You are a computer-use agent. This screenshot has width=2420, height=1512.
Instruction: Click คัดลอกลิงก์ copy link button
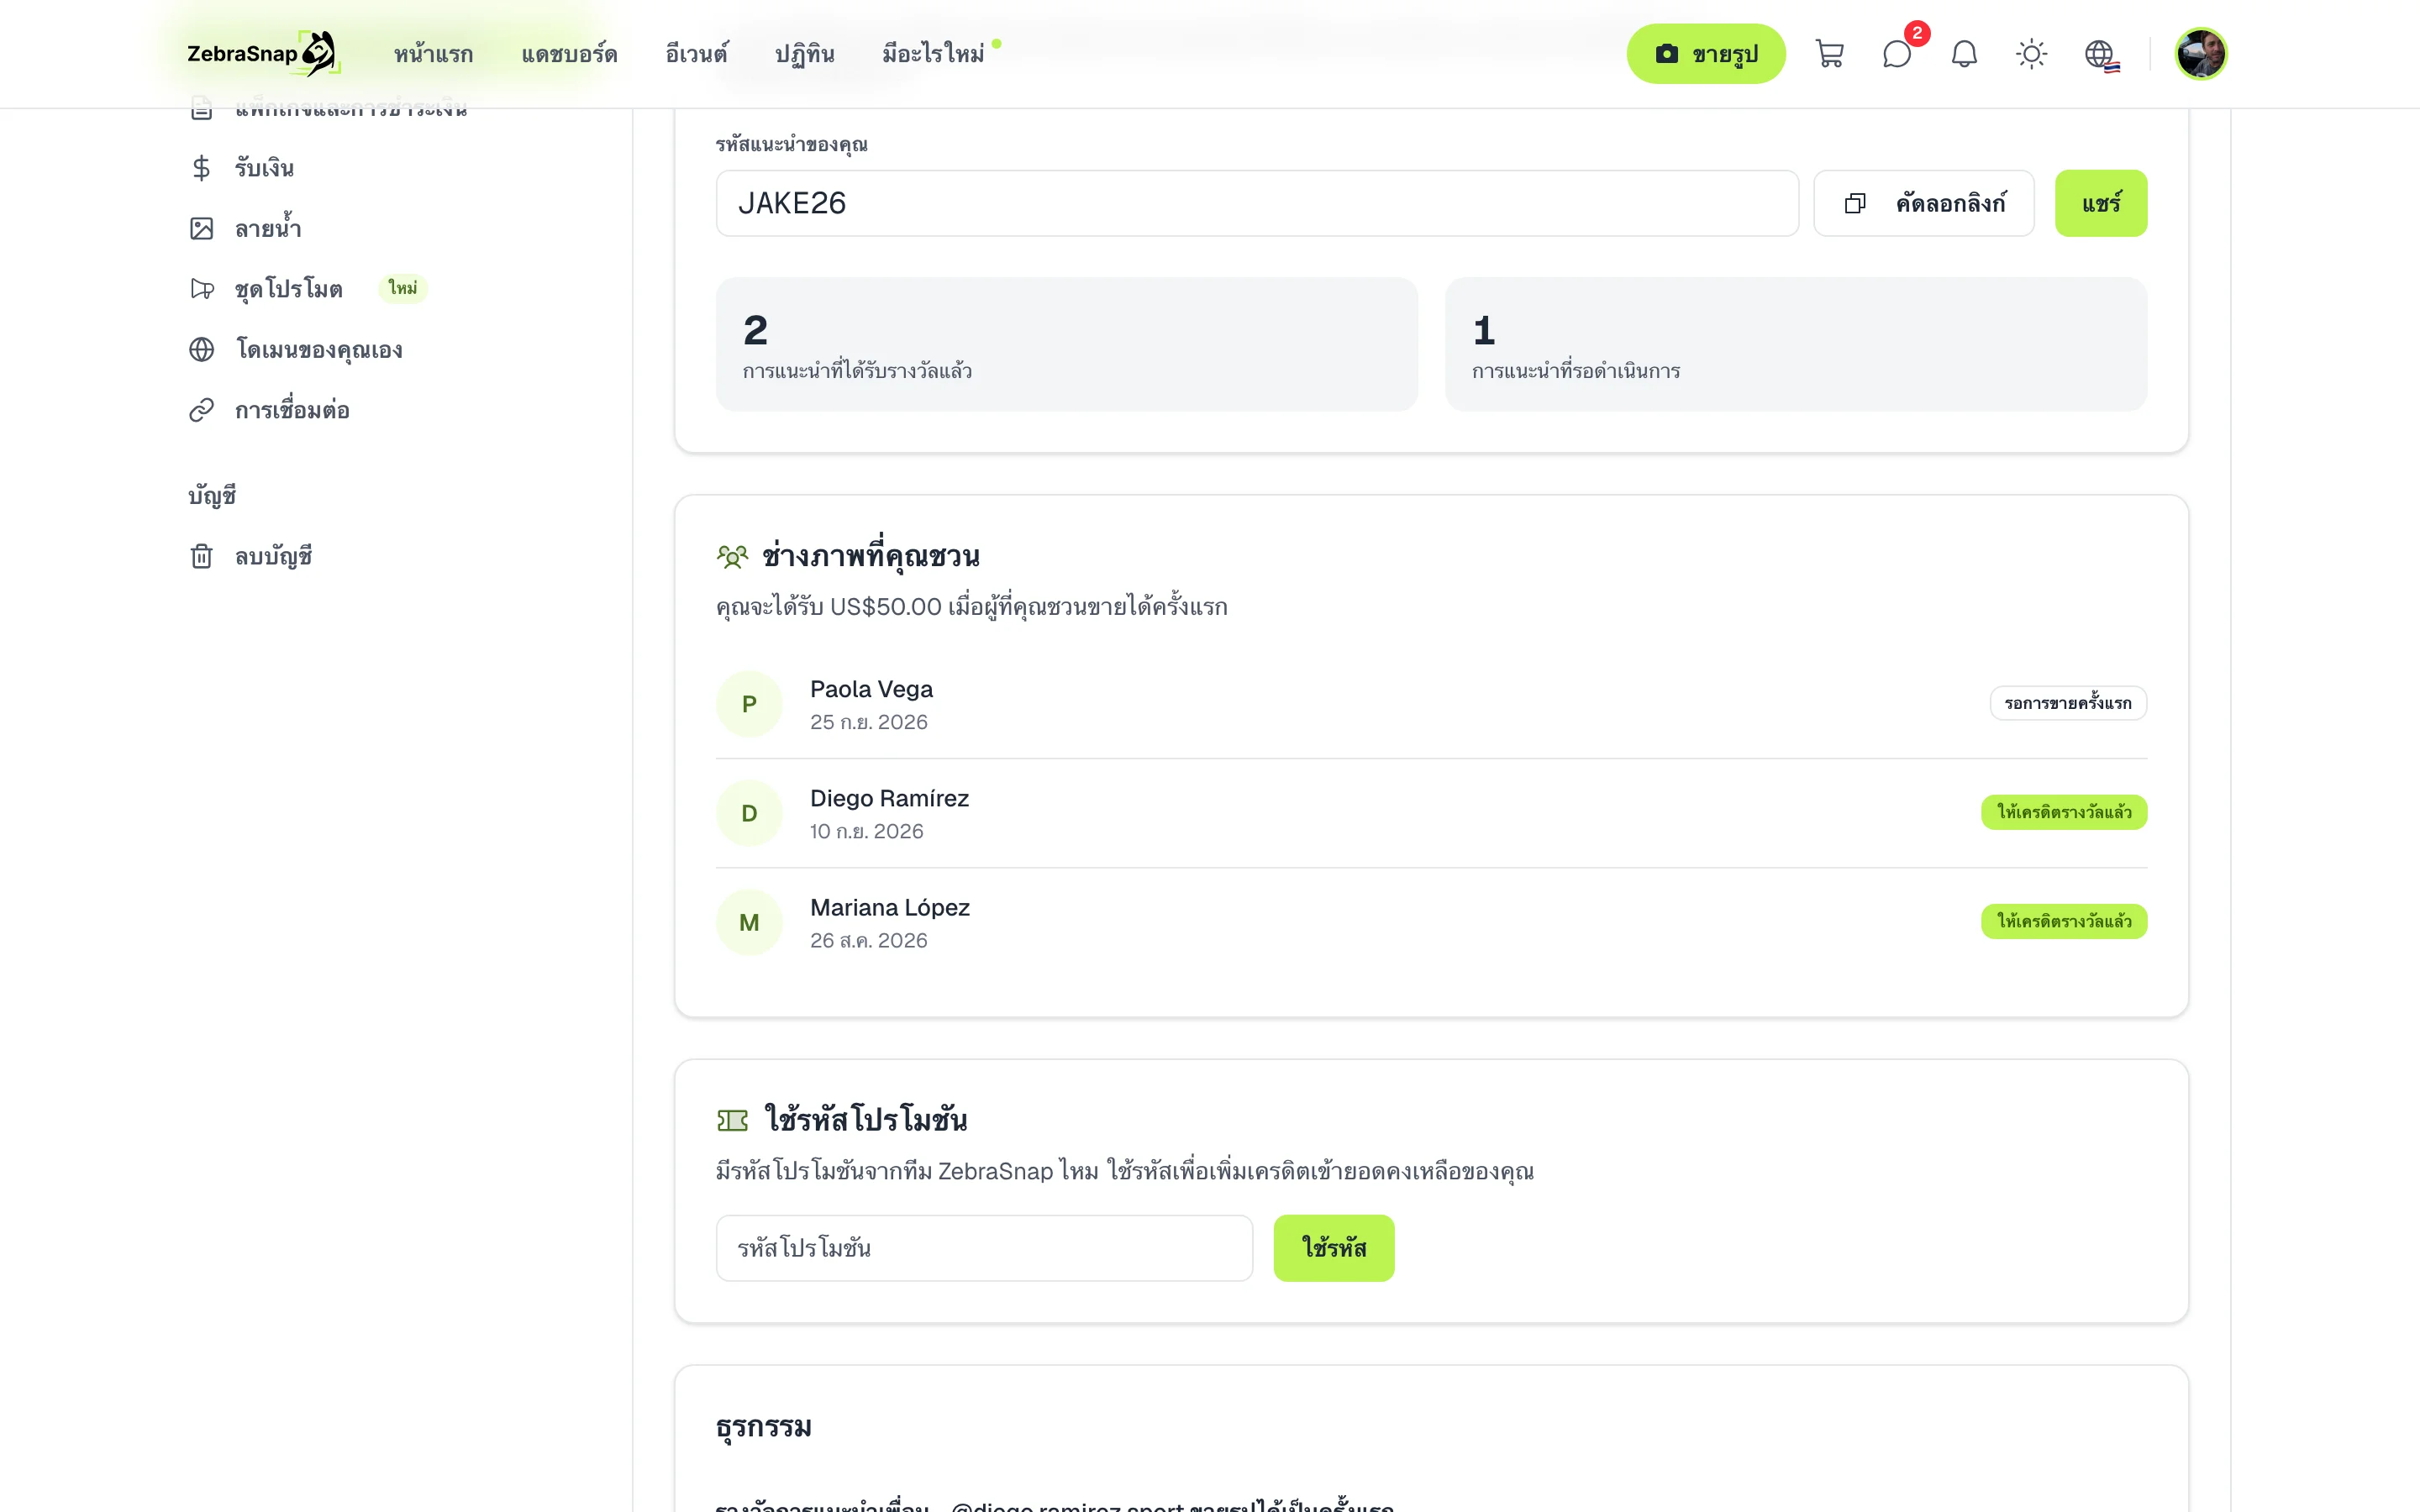point(1924,203)
